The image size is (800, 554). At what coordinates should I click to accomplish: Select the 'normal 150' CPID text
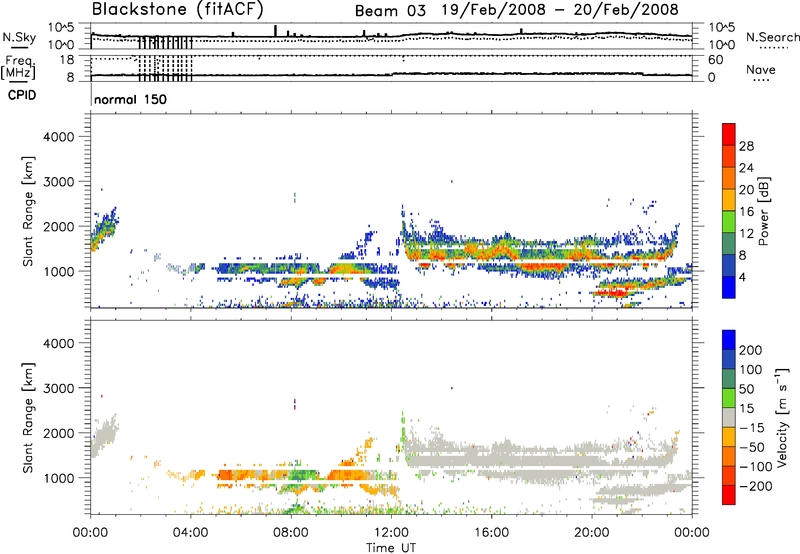130,99
